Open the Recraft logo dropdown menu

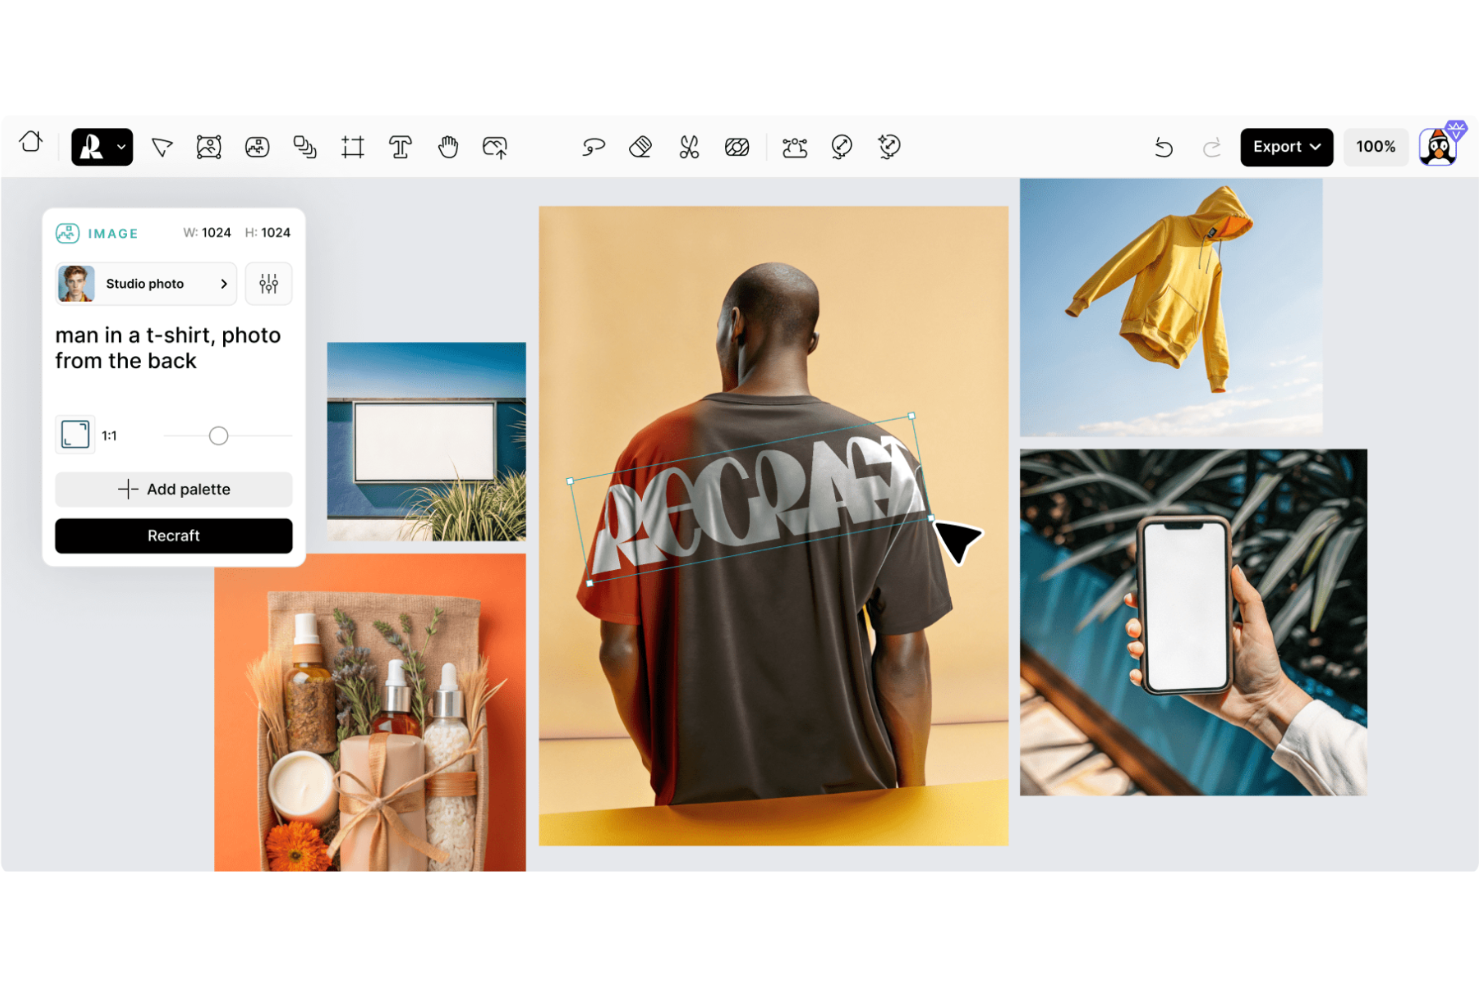pos(102,147)
